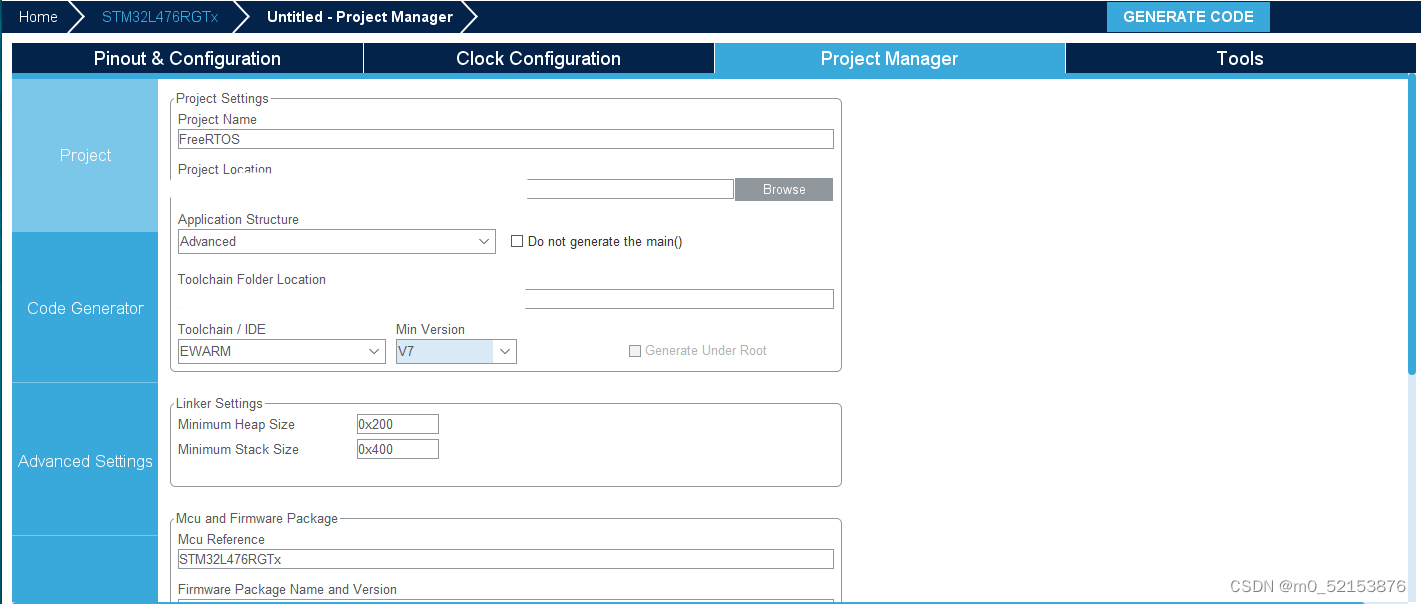Select Untitled - Project Manager breadcrumb
Screen dimensions: 1421x604
(360, 17)
